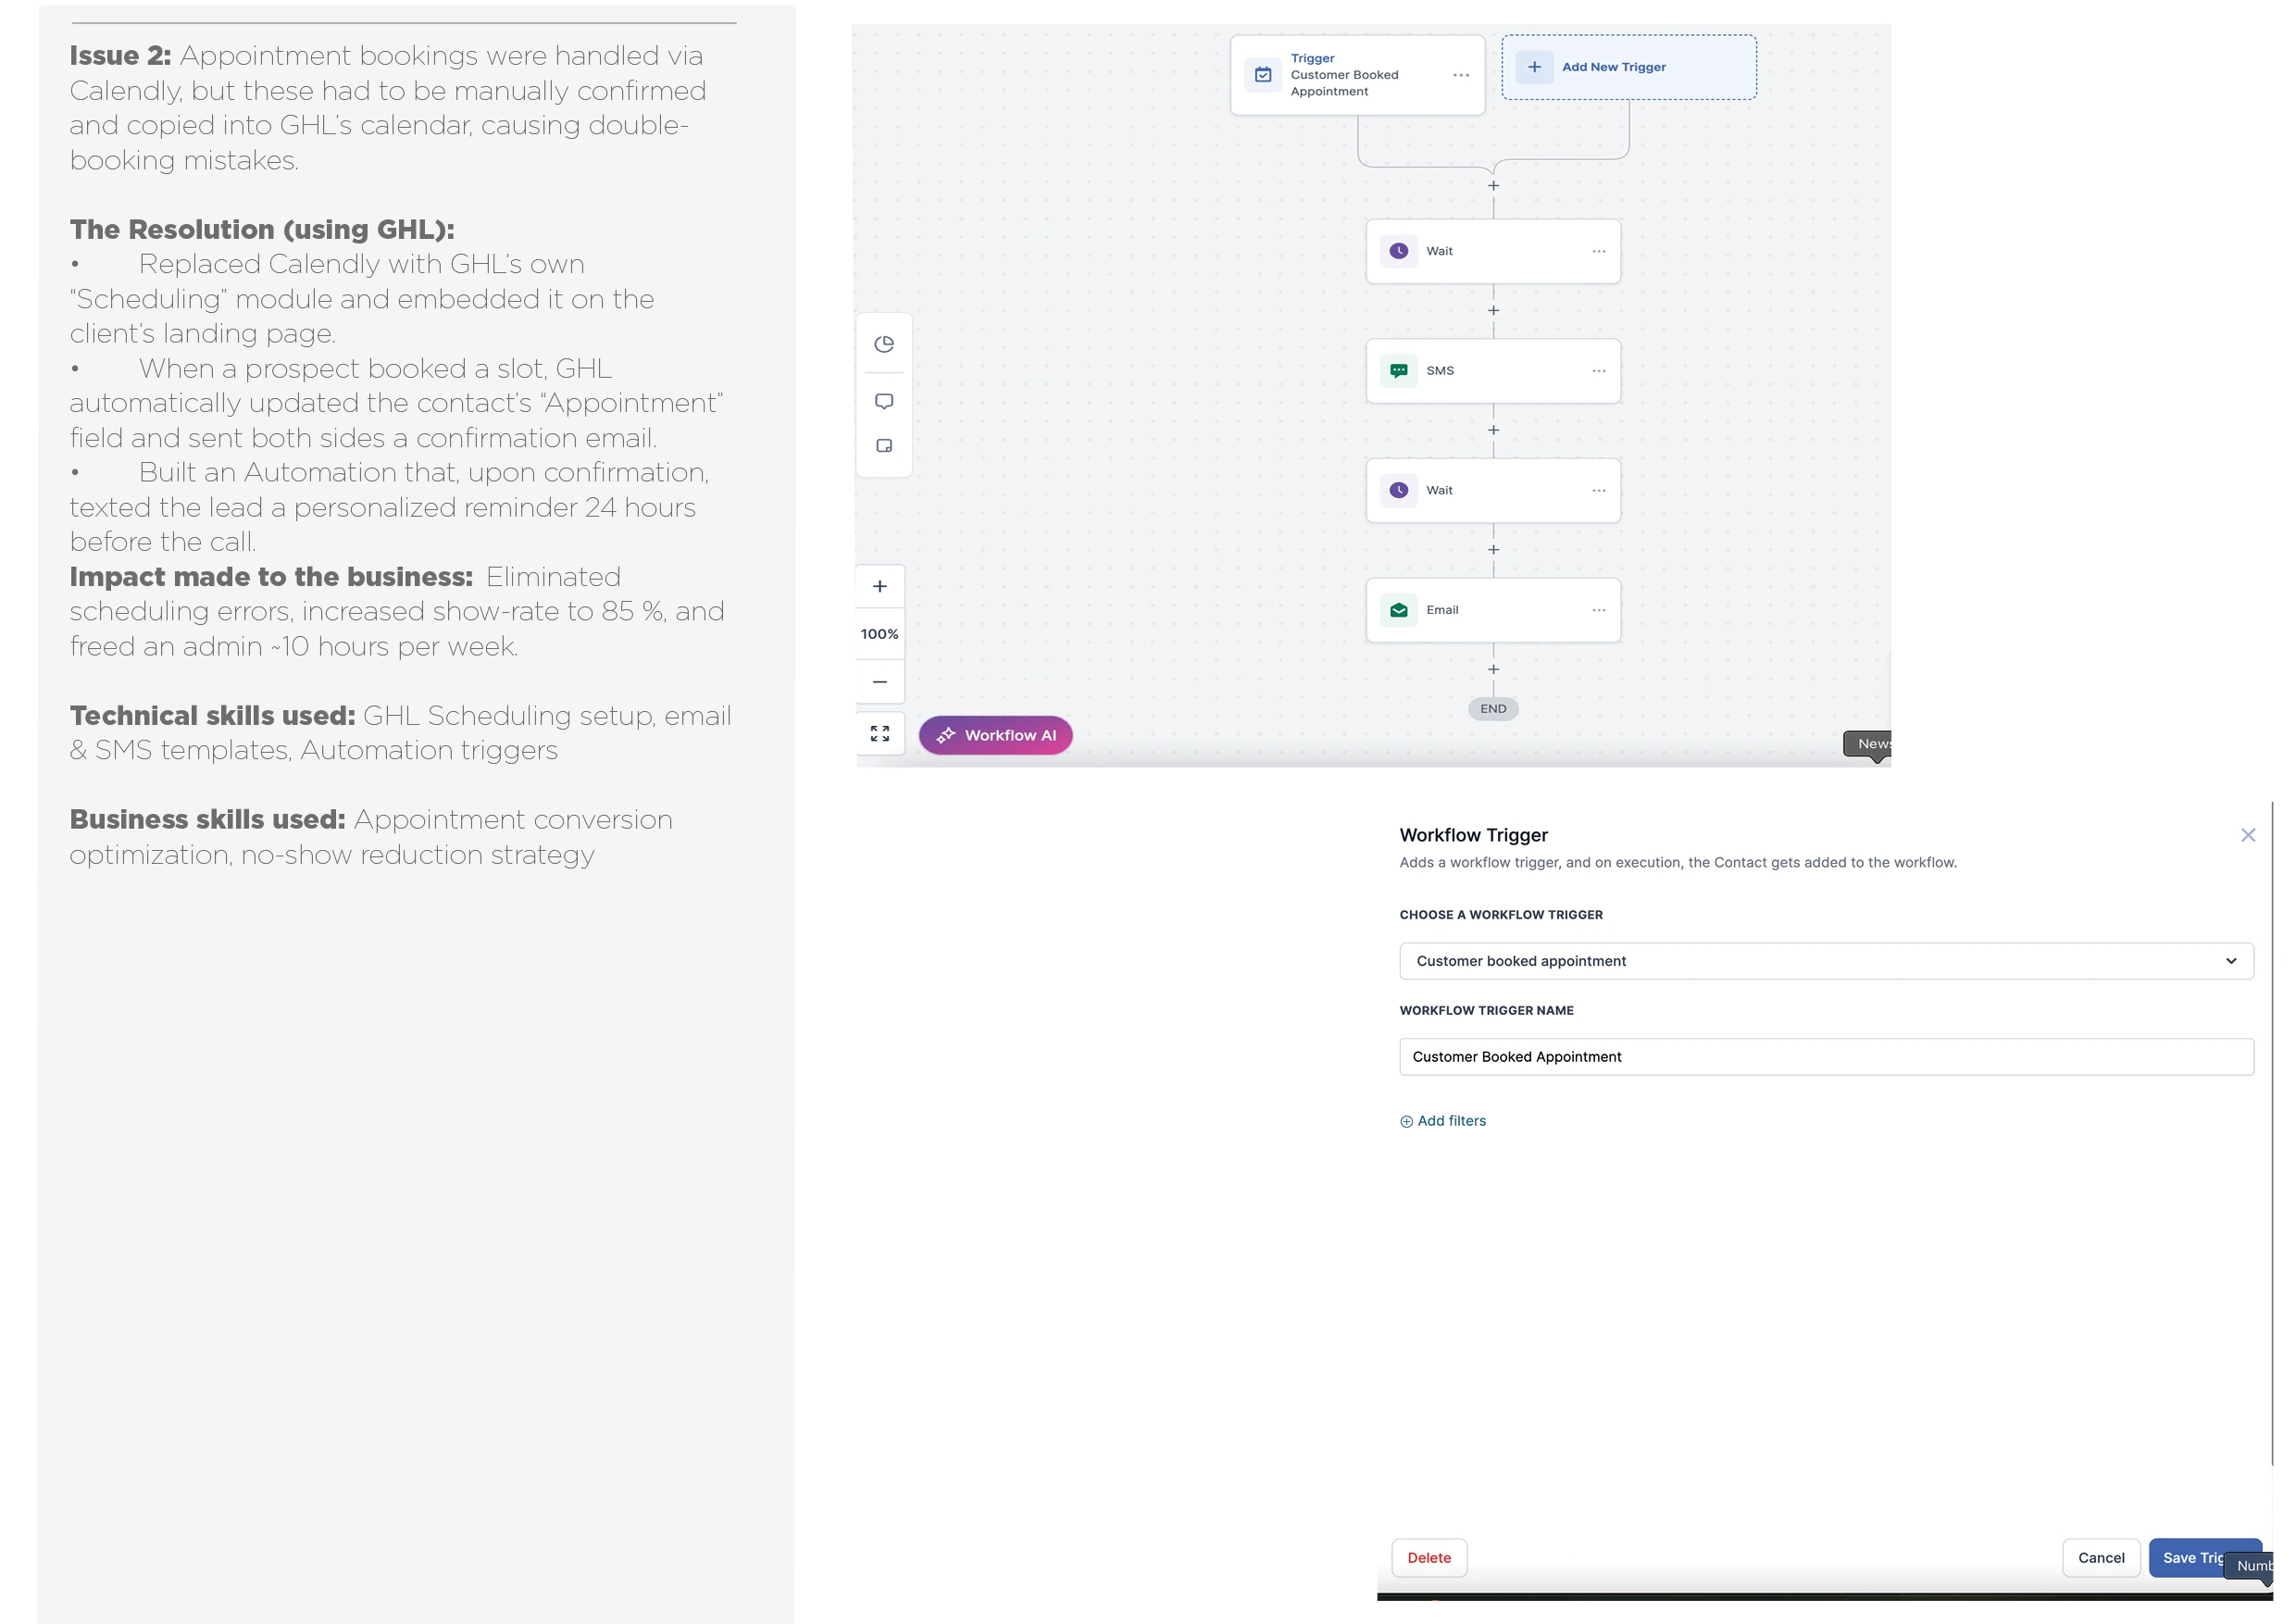Viewport: 2296px width, 1624px height.
Task: Close the Workflow Trigger panel
Action: click(x=2248, y=835)
